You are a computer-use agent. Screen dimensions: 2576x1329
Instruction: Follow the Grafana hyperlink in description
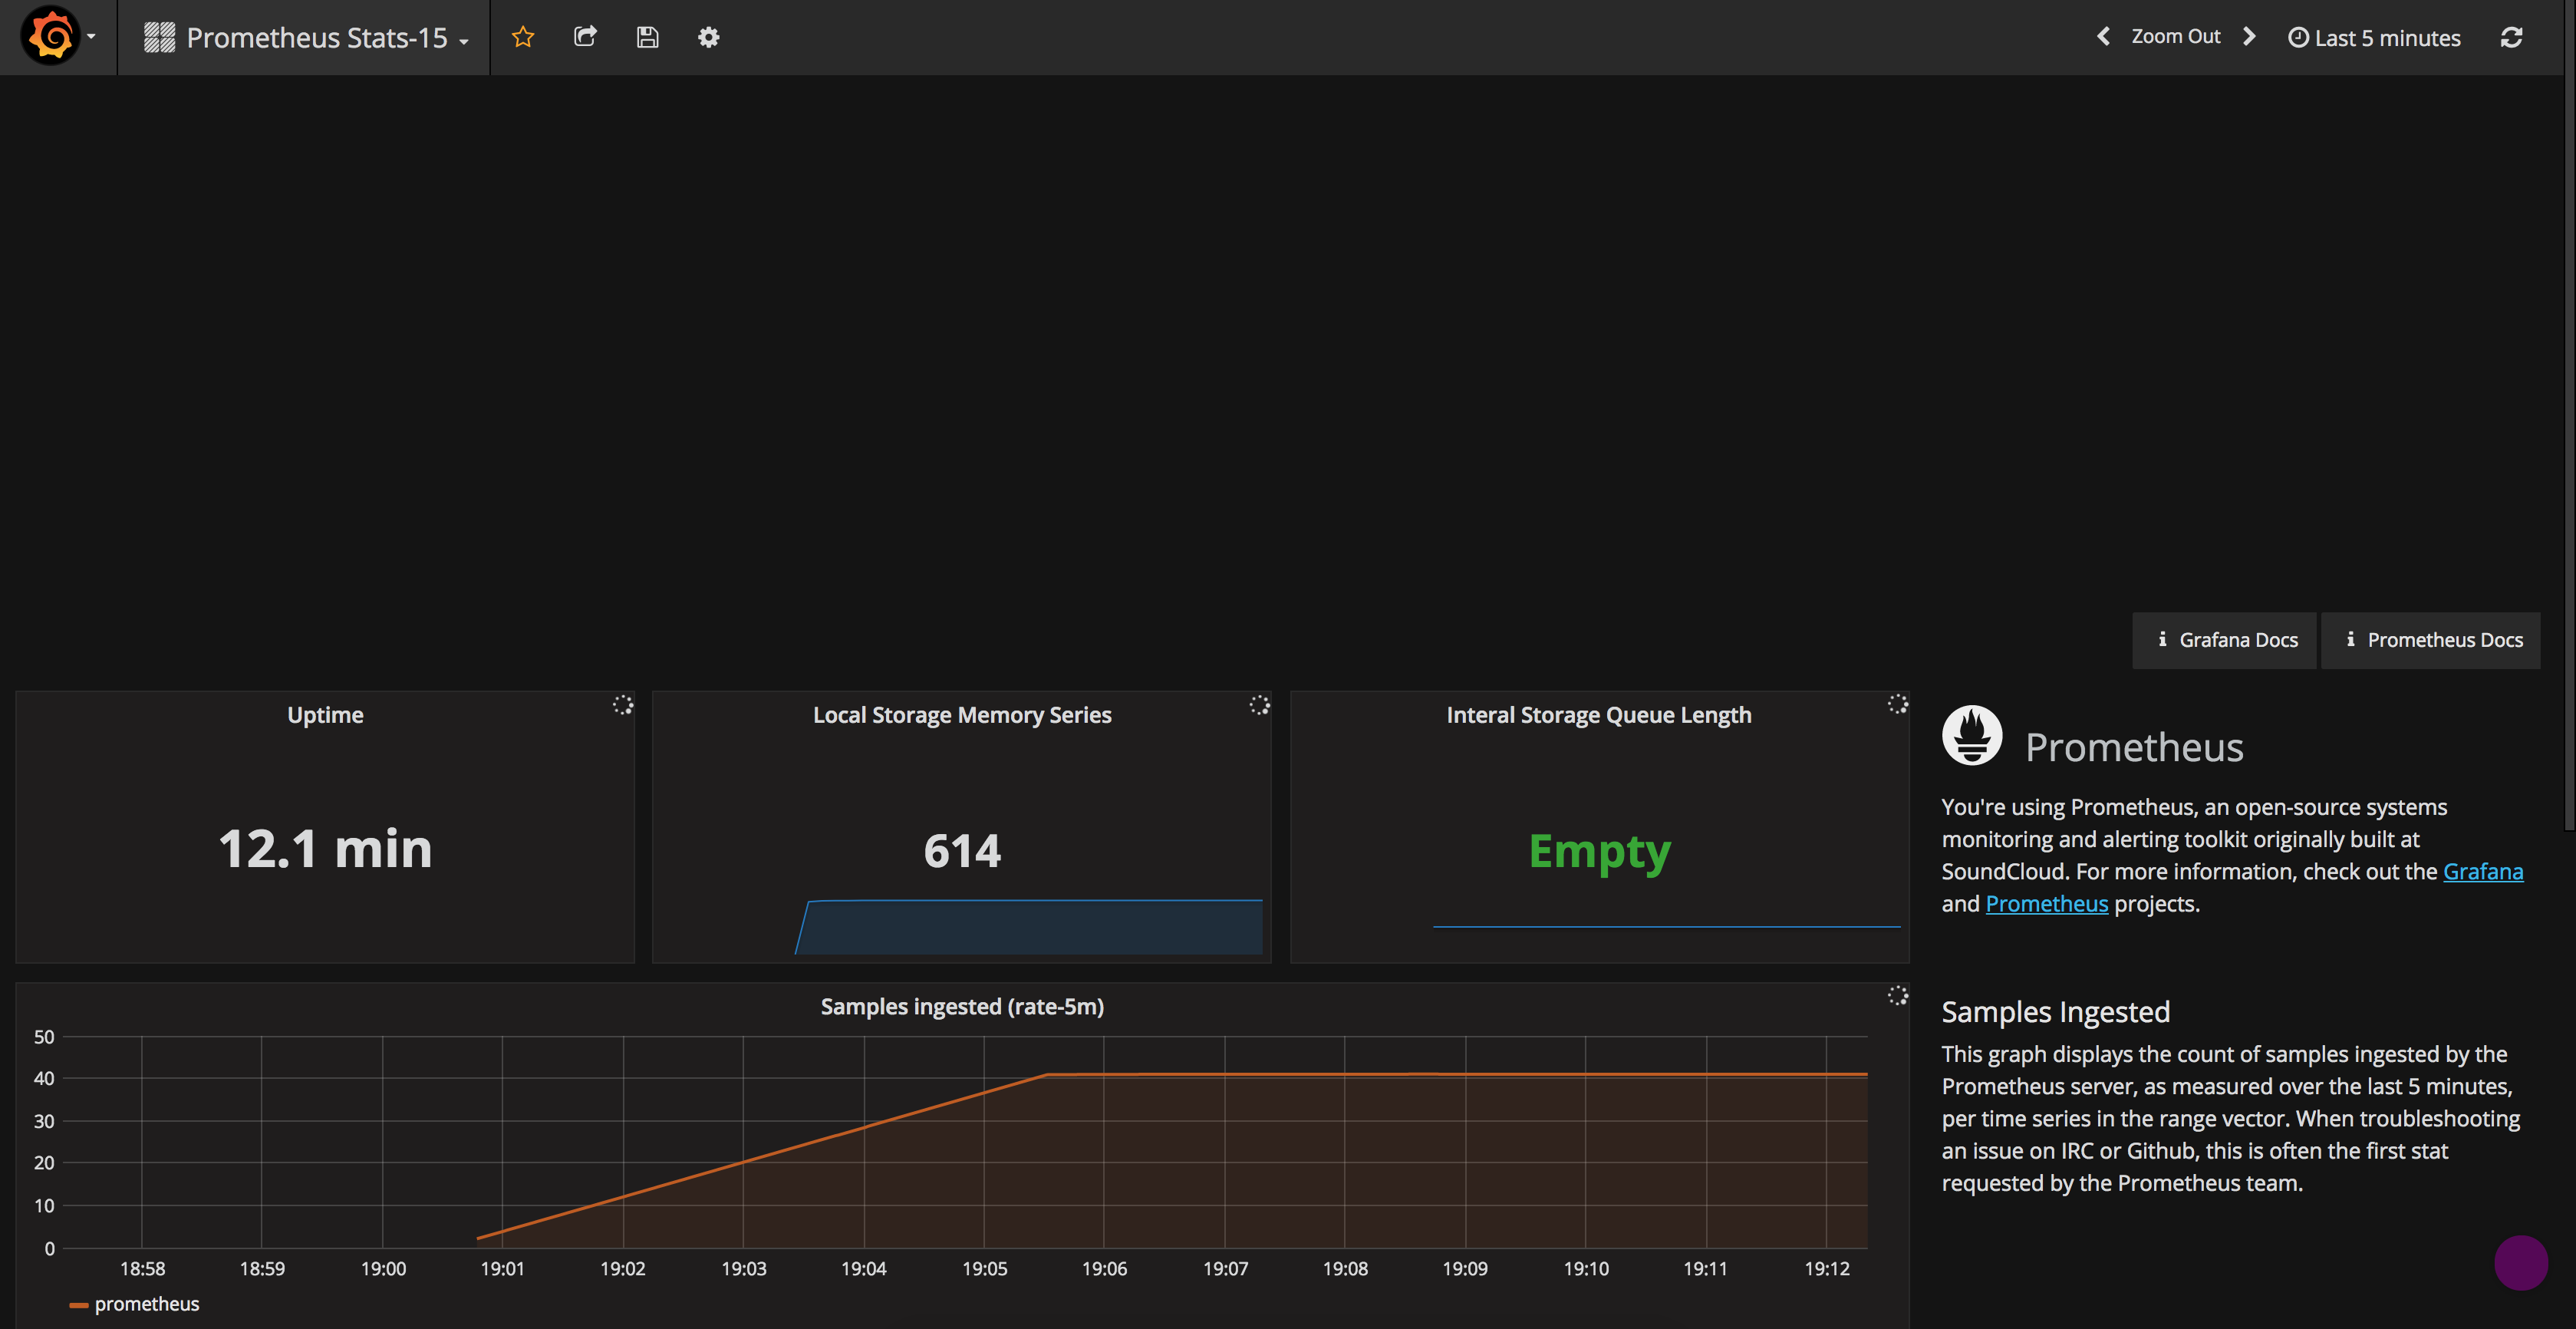click(2483, 872)
